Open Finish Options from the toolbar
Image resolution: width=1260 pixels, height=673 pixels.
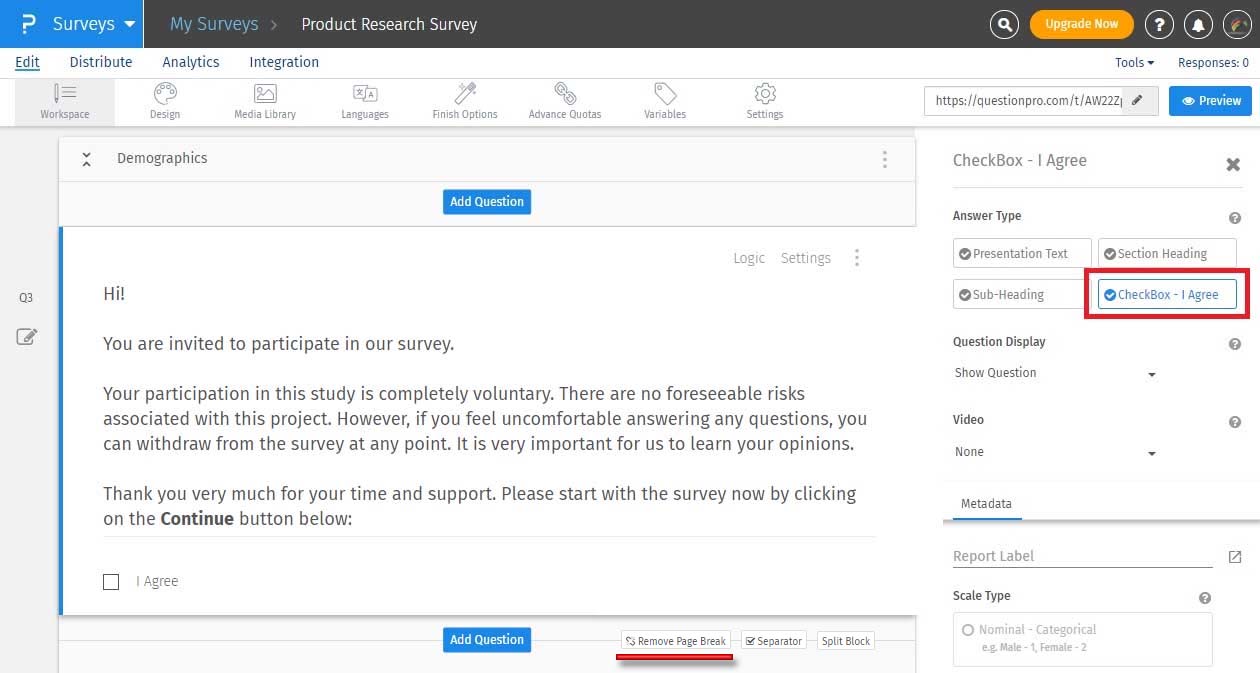pos(464,100)
